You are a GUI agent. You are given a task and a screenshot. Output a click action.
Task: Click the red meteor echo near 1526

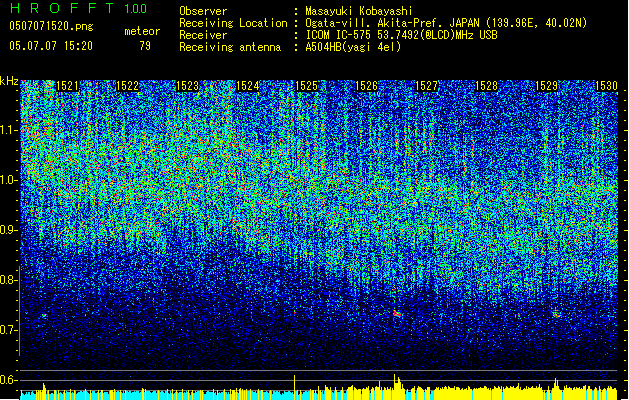click(x=397, y=314)
